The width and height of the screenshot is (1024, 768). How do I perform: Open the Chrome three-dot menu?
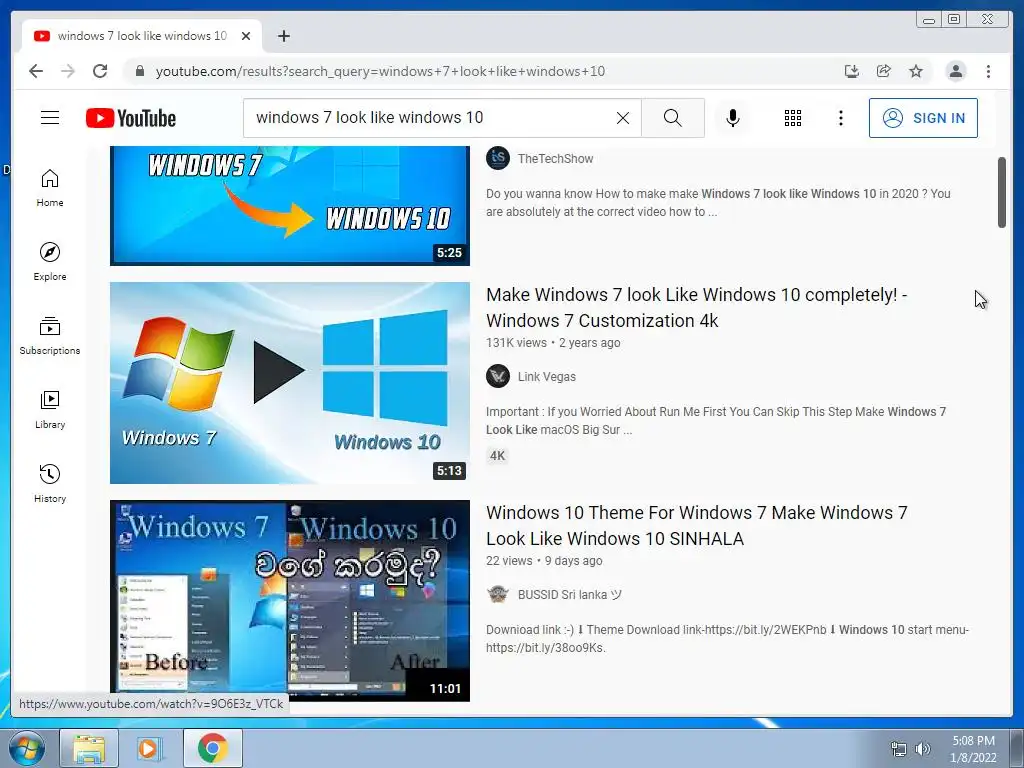coord(988,71)
